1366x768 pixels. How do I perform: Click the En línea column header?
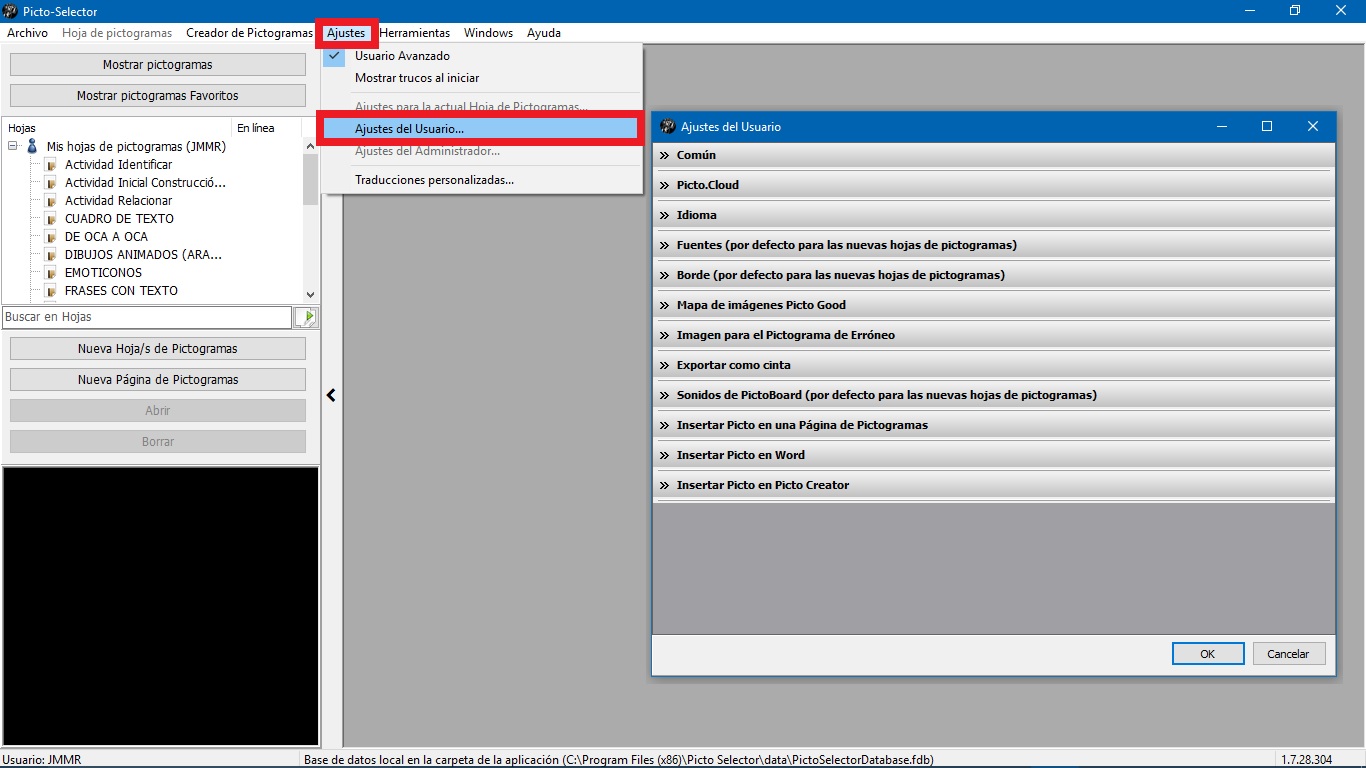click(x=267, y=128)
